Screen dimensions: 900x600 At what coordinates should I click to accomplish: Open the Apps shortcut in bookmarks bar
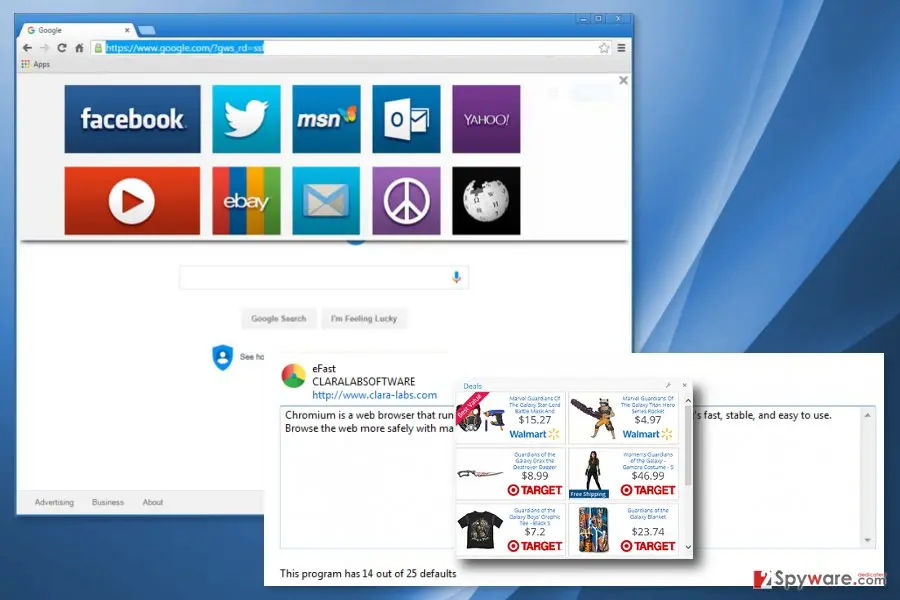click(x=36, y=64)
